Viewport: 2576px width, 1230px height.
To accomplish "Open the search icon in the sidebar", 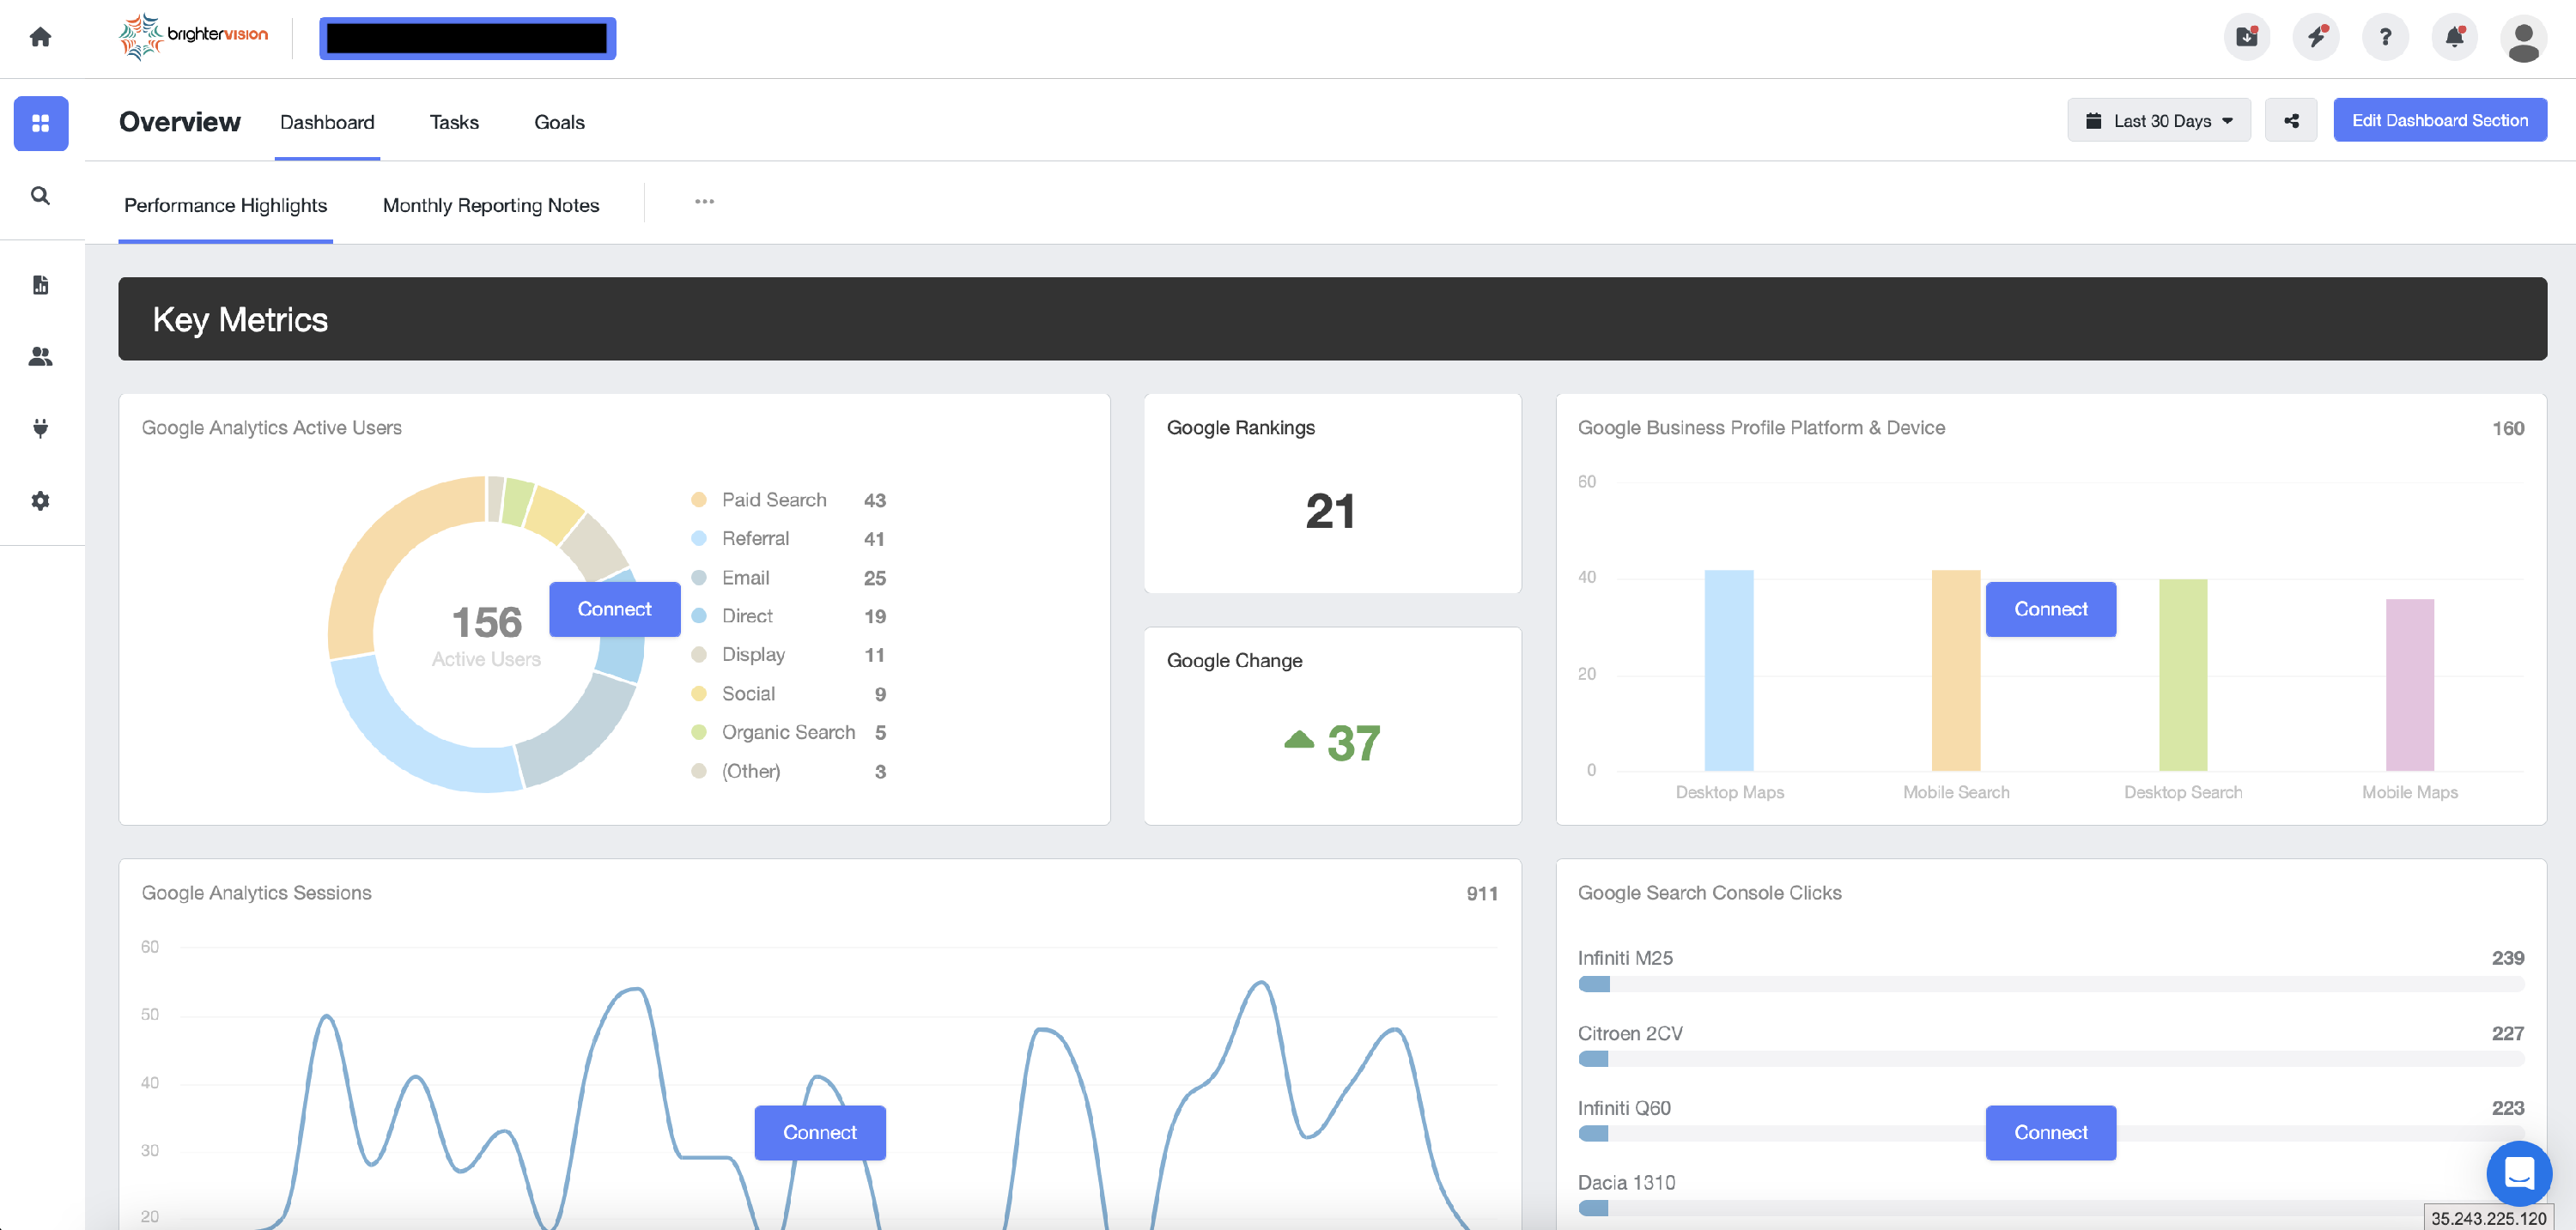I will (x=40, y=196).
